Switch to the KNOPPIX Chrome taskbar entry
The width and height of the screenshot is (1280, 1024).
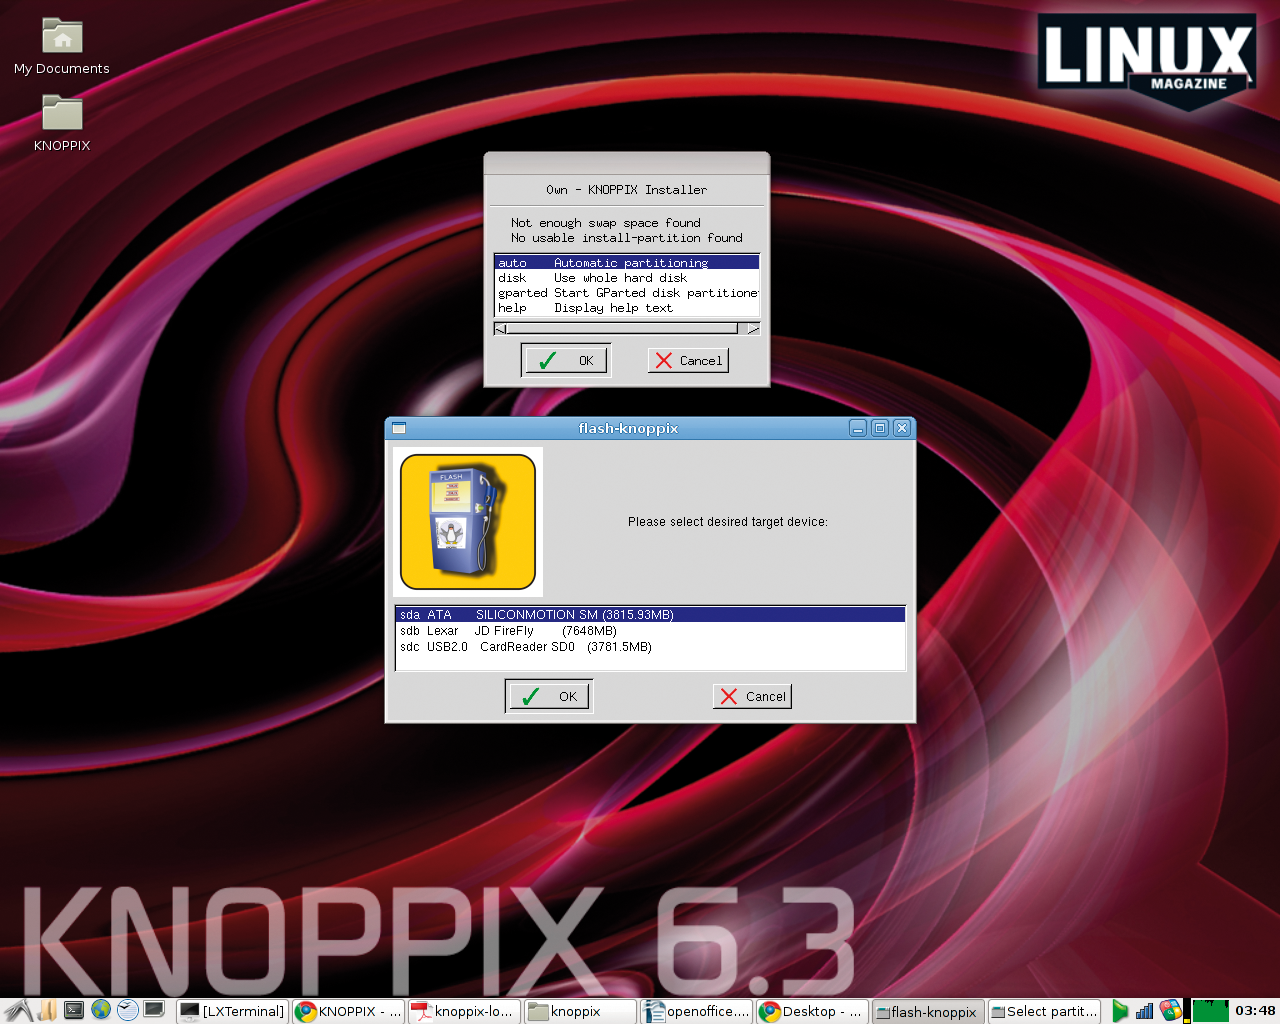coord(348,1011)
